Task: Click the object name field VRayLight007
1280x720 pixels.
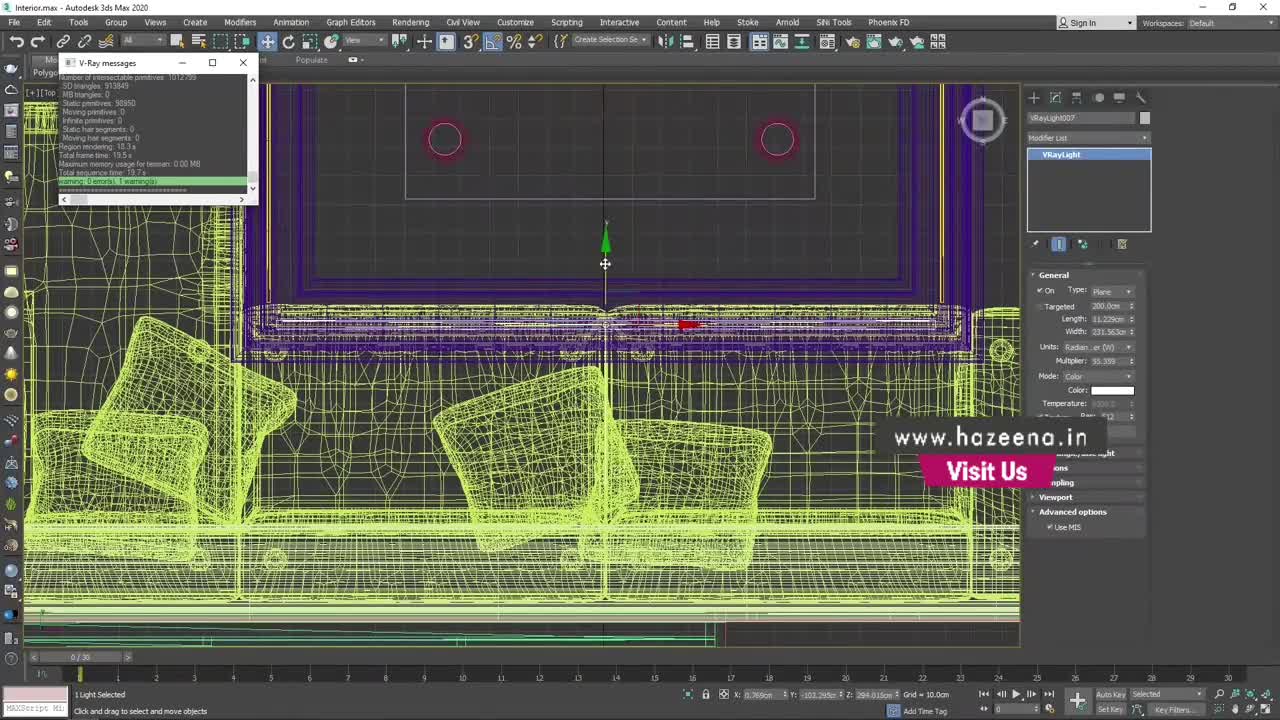Action: click(x=1081, y=118)
